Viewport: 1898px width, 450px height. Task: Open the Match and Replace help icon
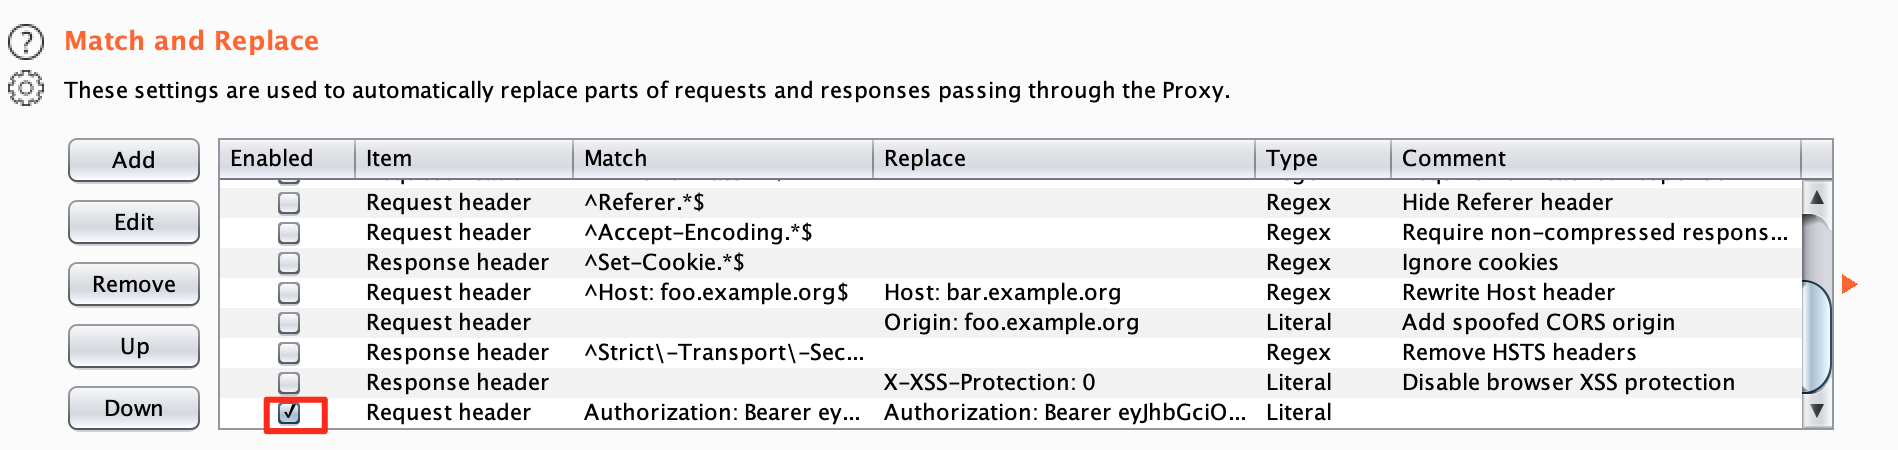(26, 42)
